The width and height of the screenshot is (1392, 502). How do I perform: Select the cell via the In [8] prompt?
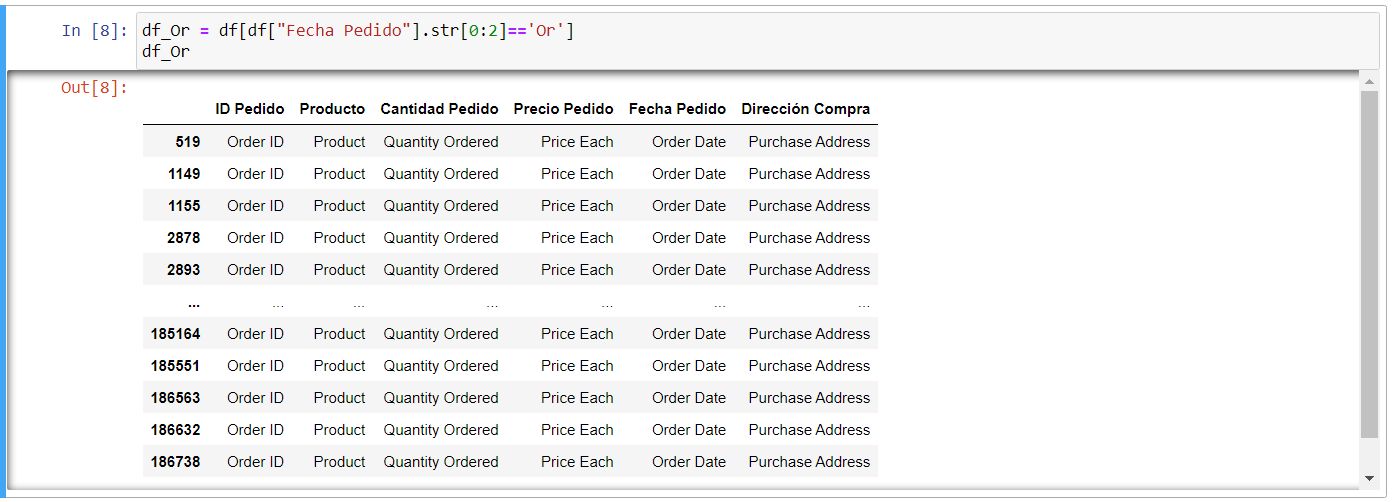94,30
